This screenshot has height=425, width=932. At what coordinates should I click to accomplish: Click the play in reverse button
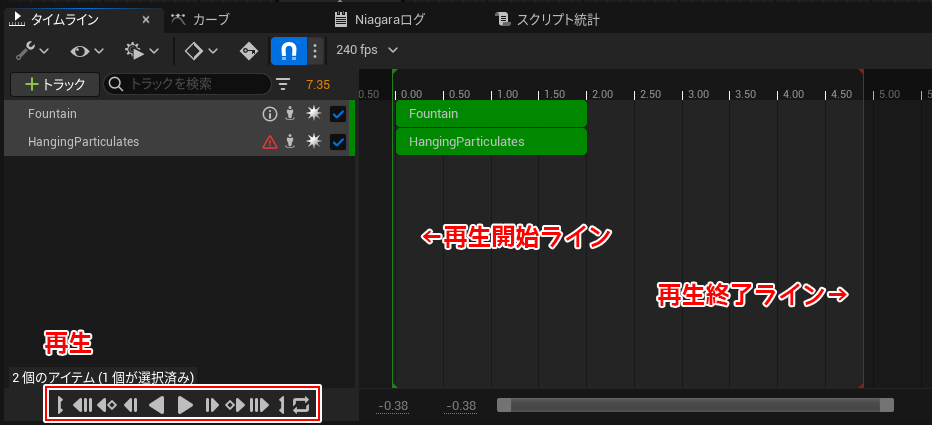click(157, 405)
